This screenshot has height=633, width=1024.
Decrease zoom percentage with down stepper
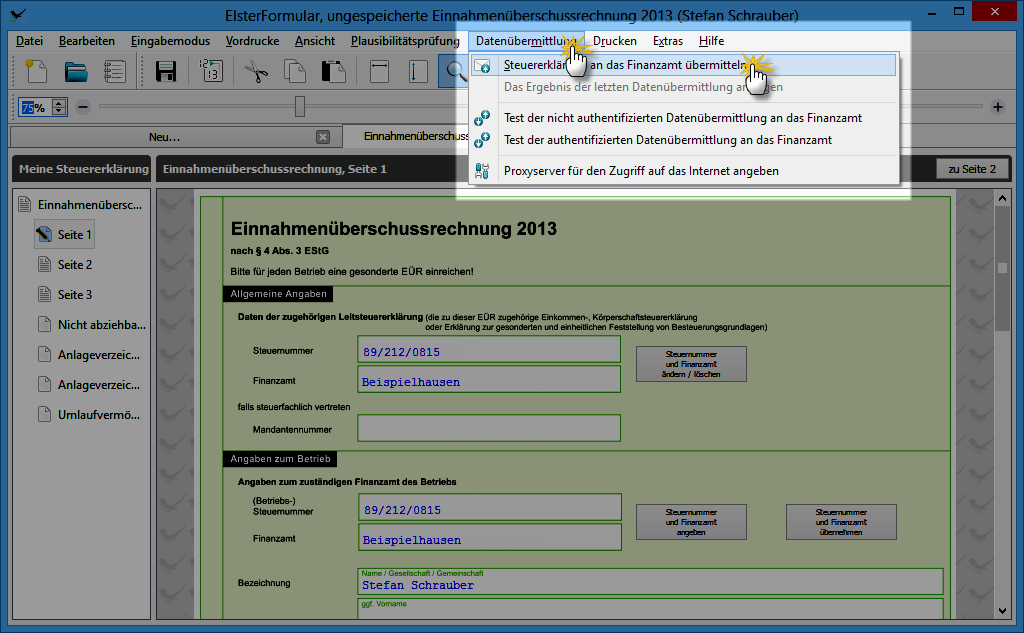[59, 111]
